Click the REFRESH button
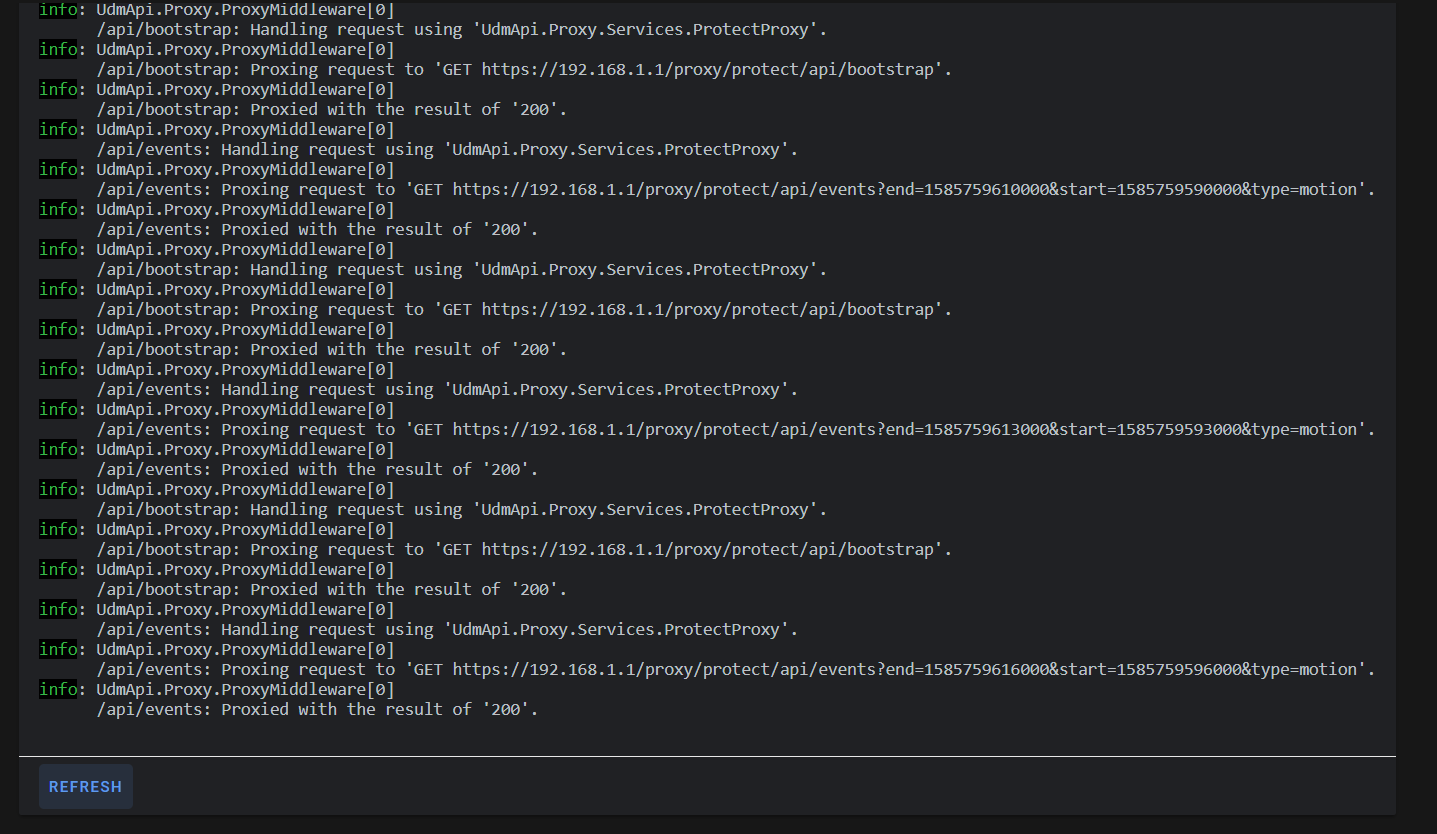Screen dimensions: 1437x834 [x=85, y=786]
